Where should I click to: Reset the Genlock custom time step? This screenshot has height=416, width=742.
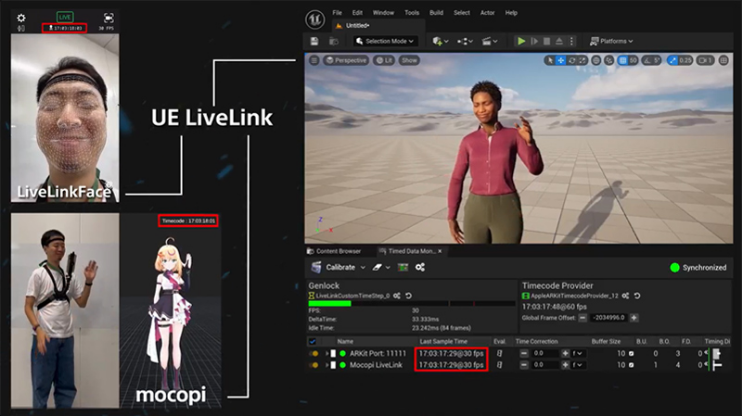coord(408,296)
